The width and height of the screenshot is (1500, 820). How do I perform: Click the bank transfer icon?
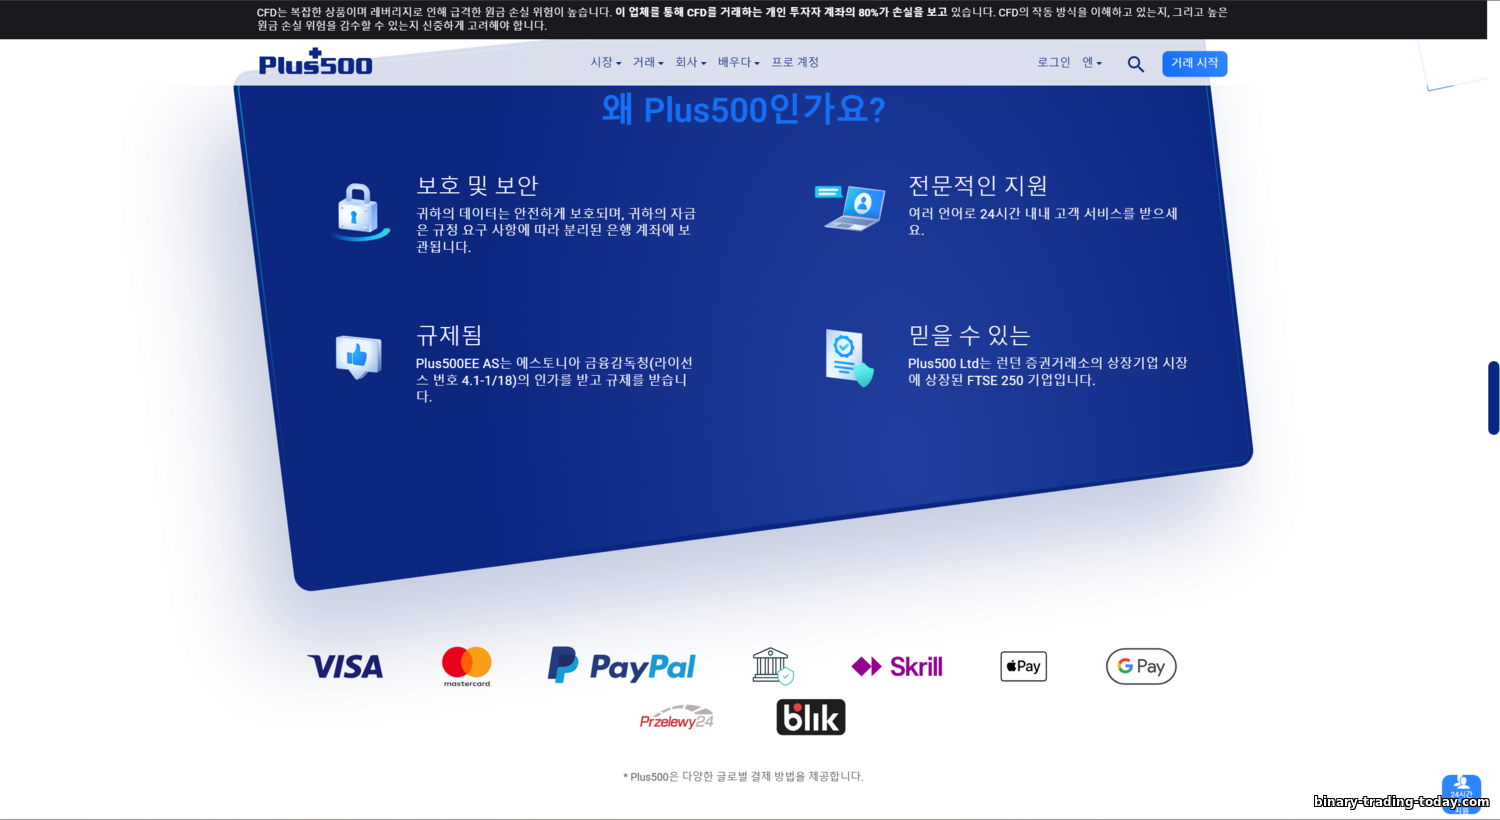click(x=772, y=666)
